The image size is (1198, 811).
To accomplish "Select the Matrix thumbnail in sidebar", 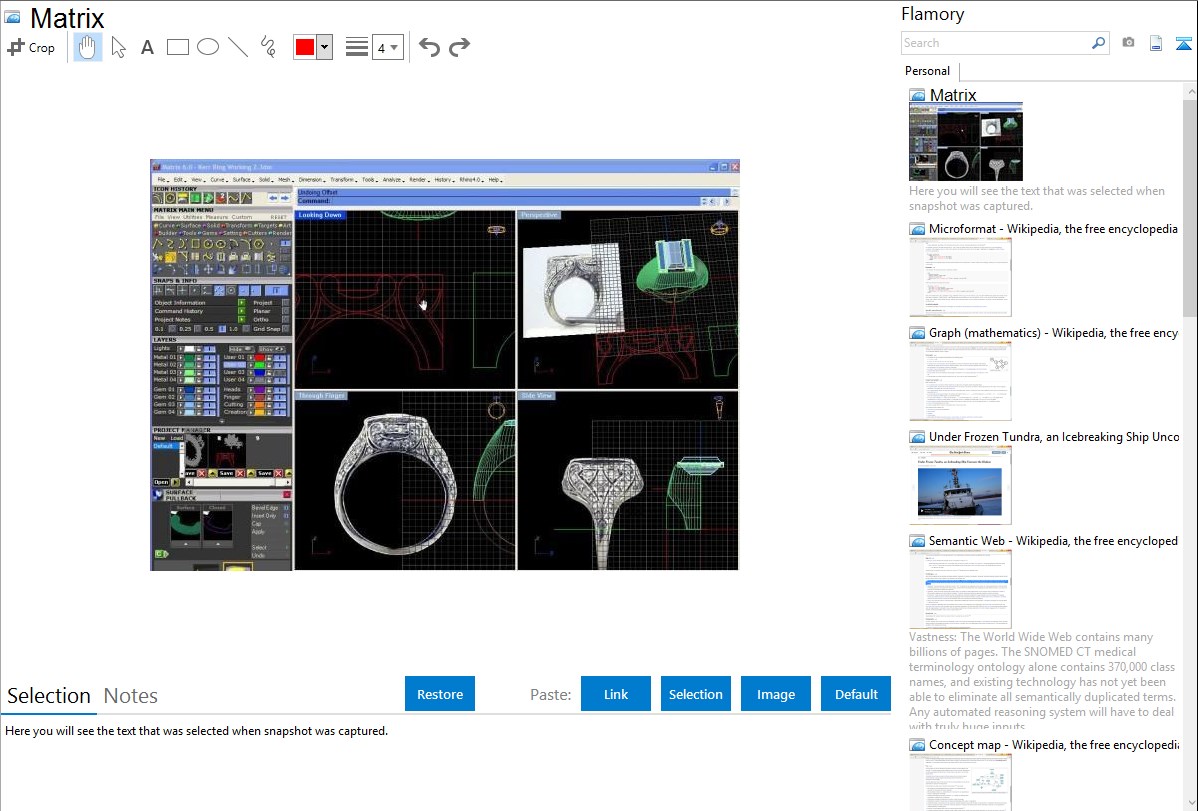I will tap(966, 142).
